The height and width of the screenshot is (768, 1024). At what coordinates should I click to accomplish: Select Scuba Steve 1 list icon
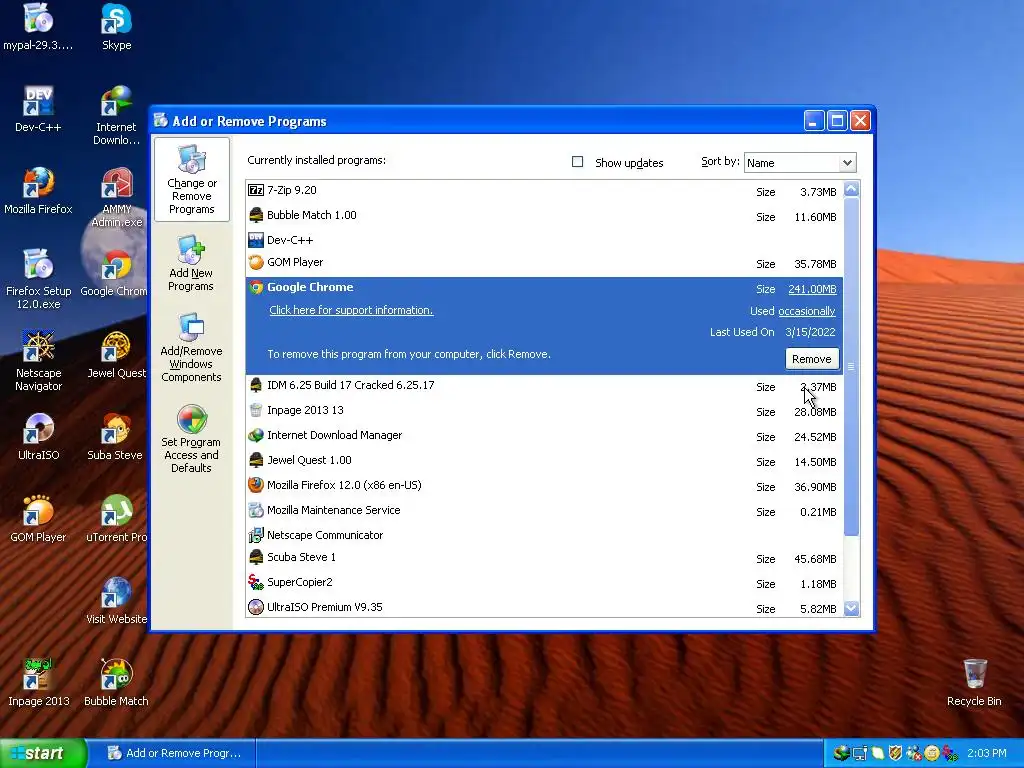pyautogui.click(x=256, y=557)
